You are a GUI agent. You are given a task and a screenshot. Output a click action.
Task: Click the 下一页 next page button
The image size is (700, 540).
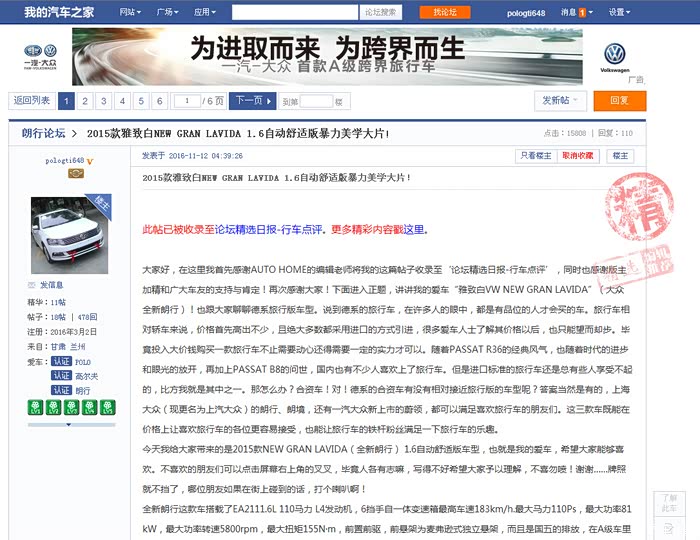coord(253,100)
